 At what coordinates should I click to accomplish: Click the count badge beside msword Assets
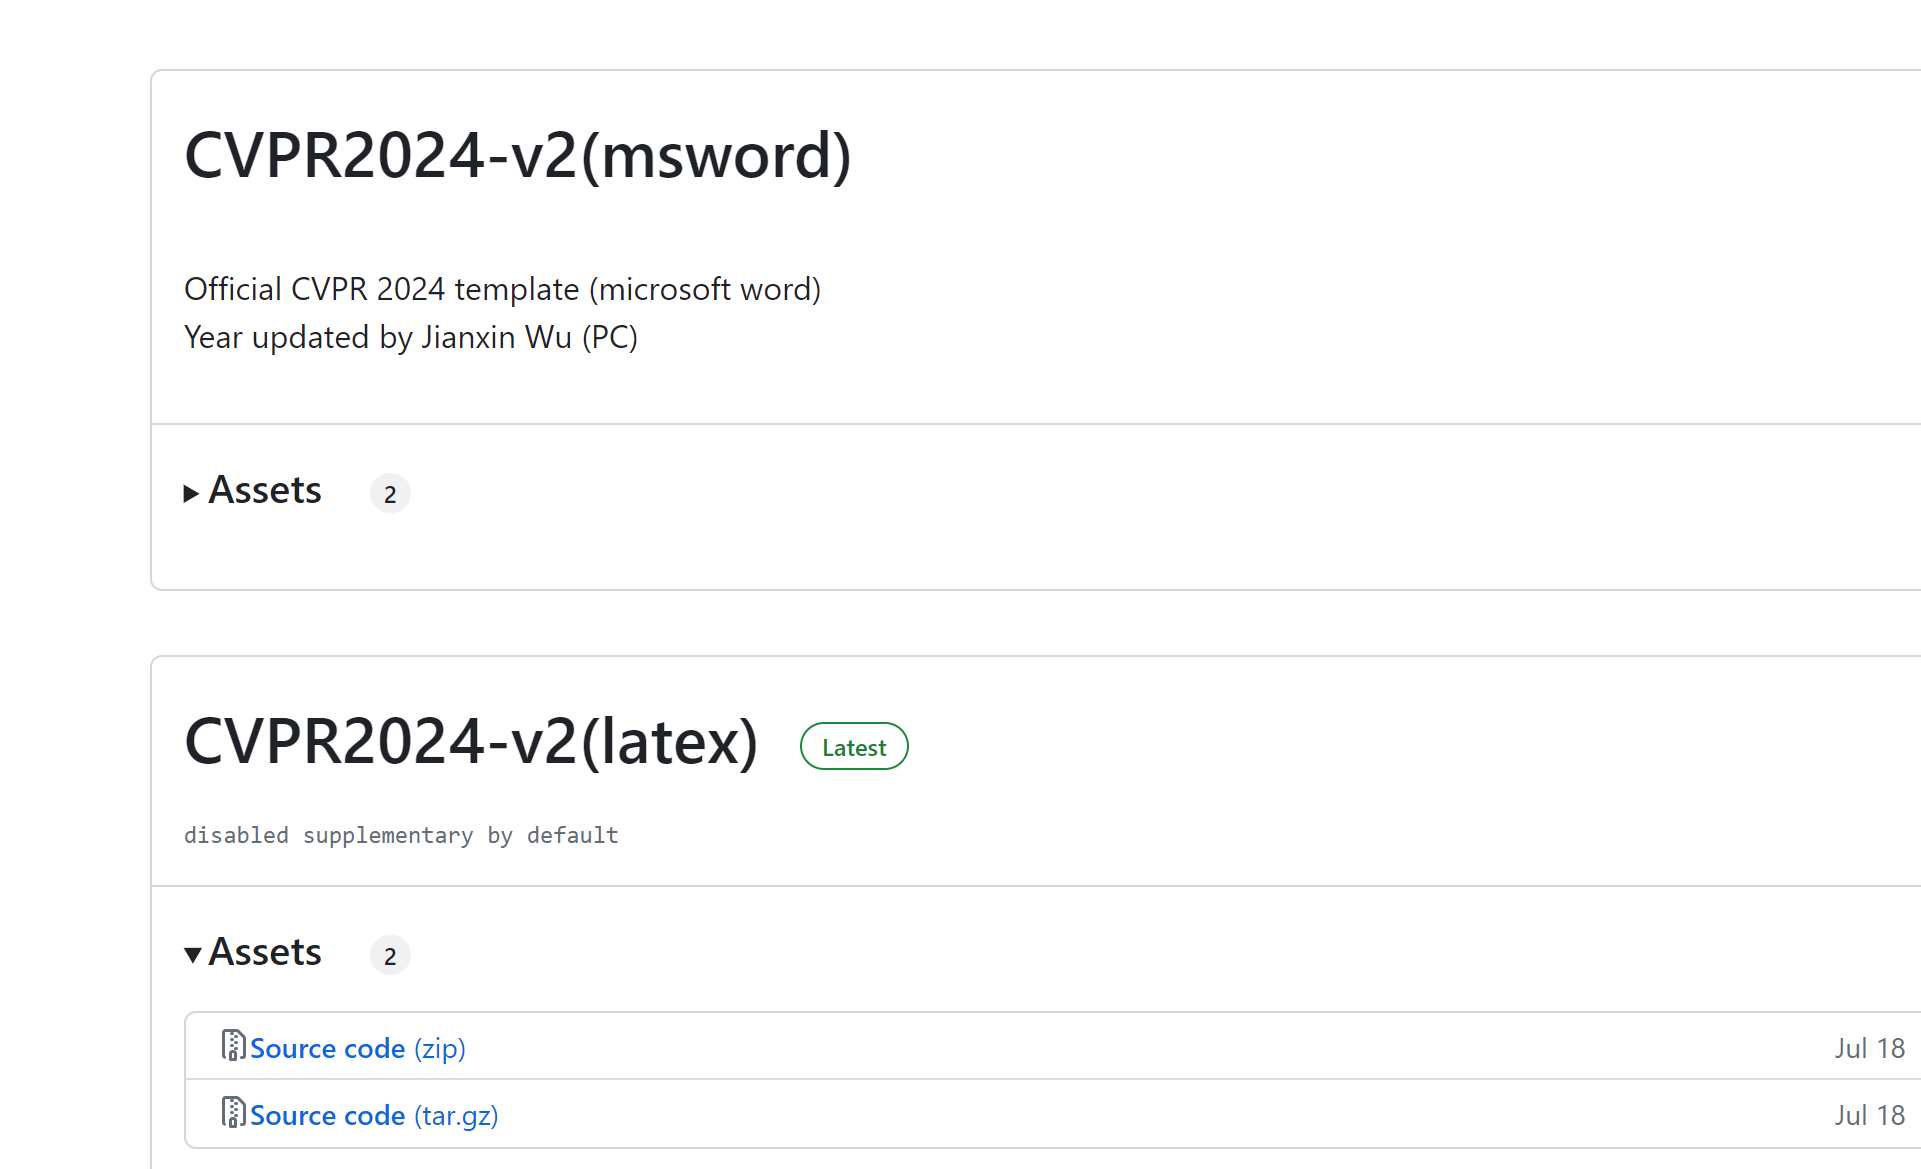tap(390, 494)
